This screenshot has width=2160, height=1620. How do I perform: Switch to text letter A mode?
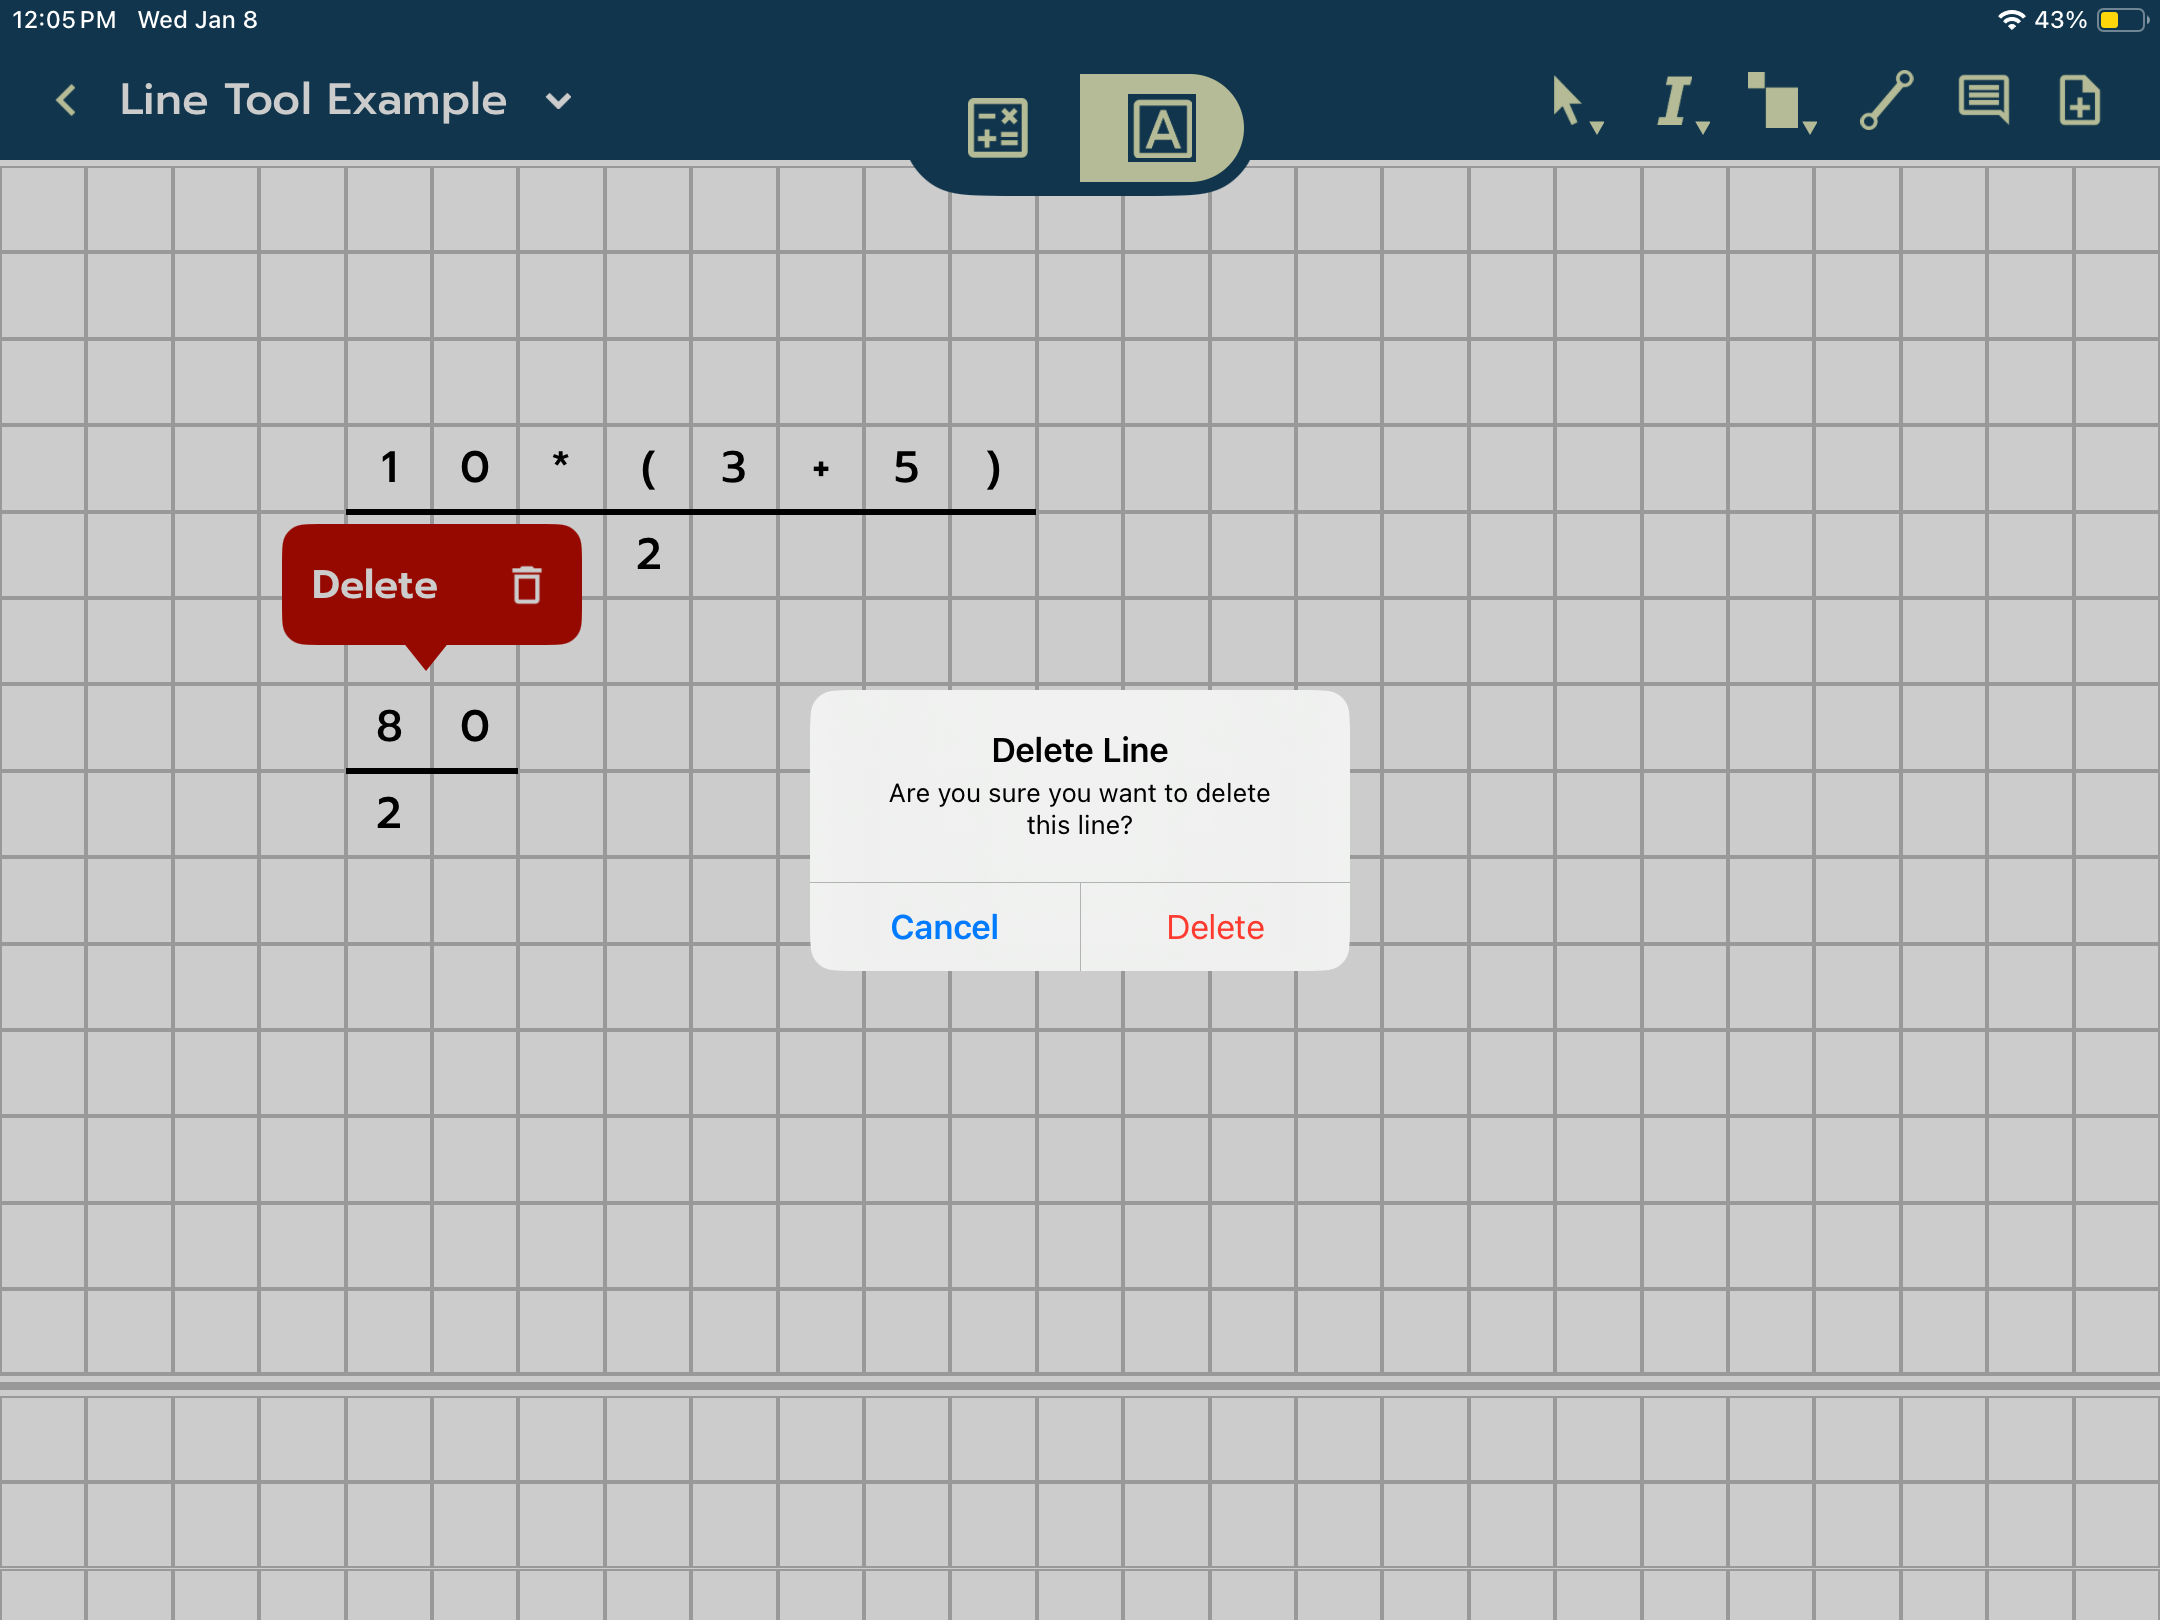[x=1161, y=128]
